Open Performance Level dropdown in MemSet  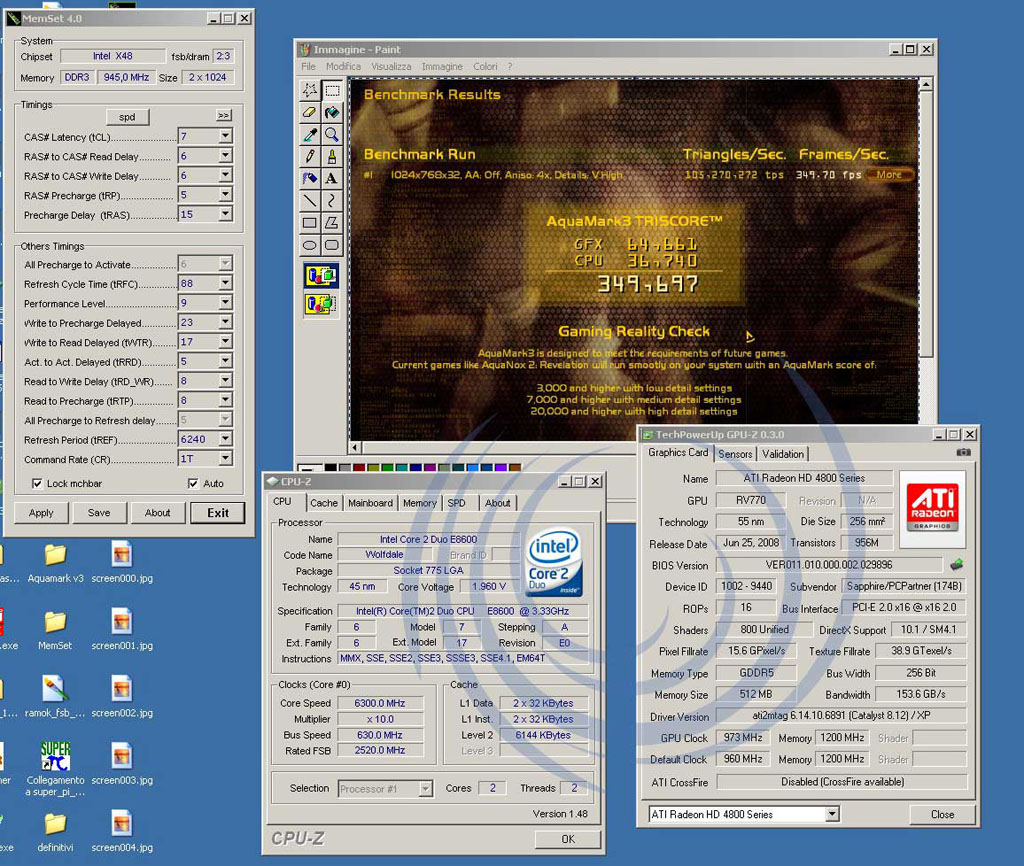tap(225, 303)
